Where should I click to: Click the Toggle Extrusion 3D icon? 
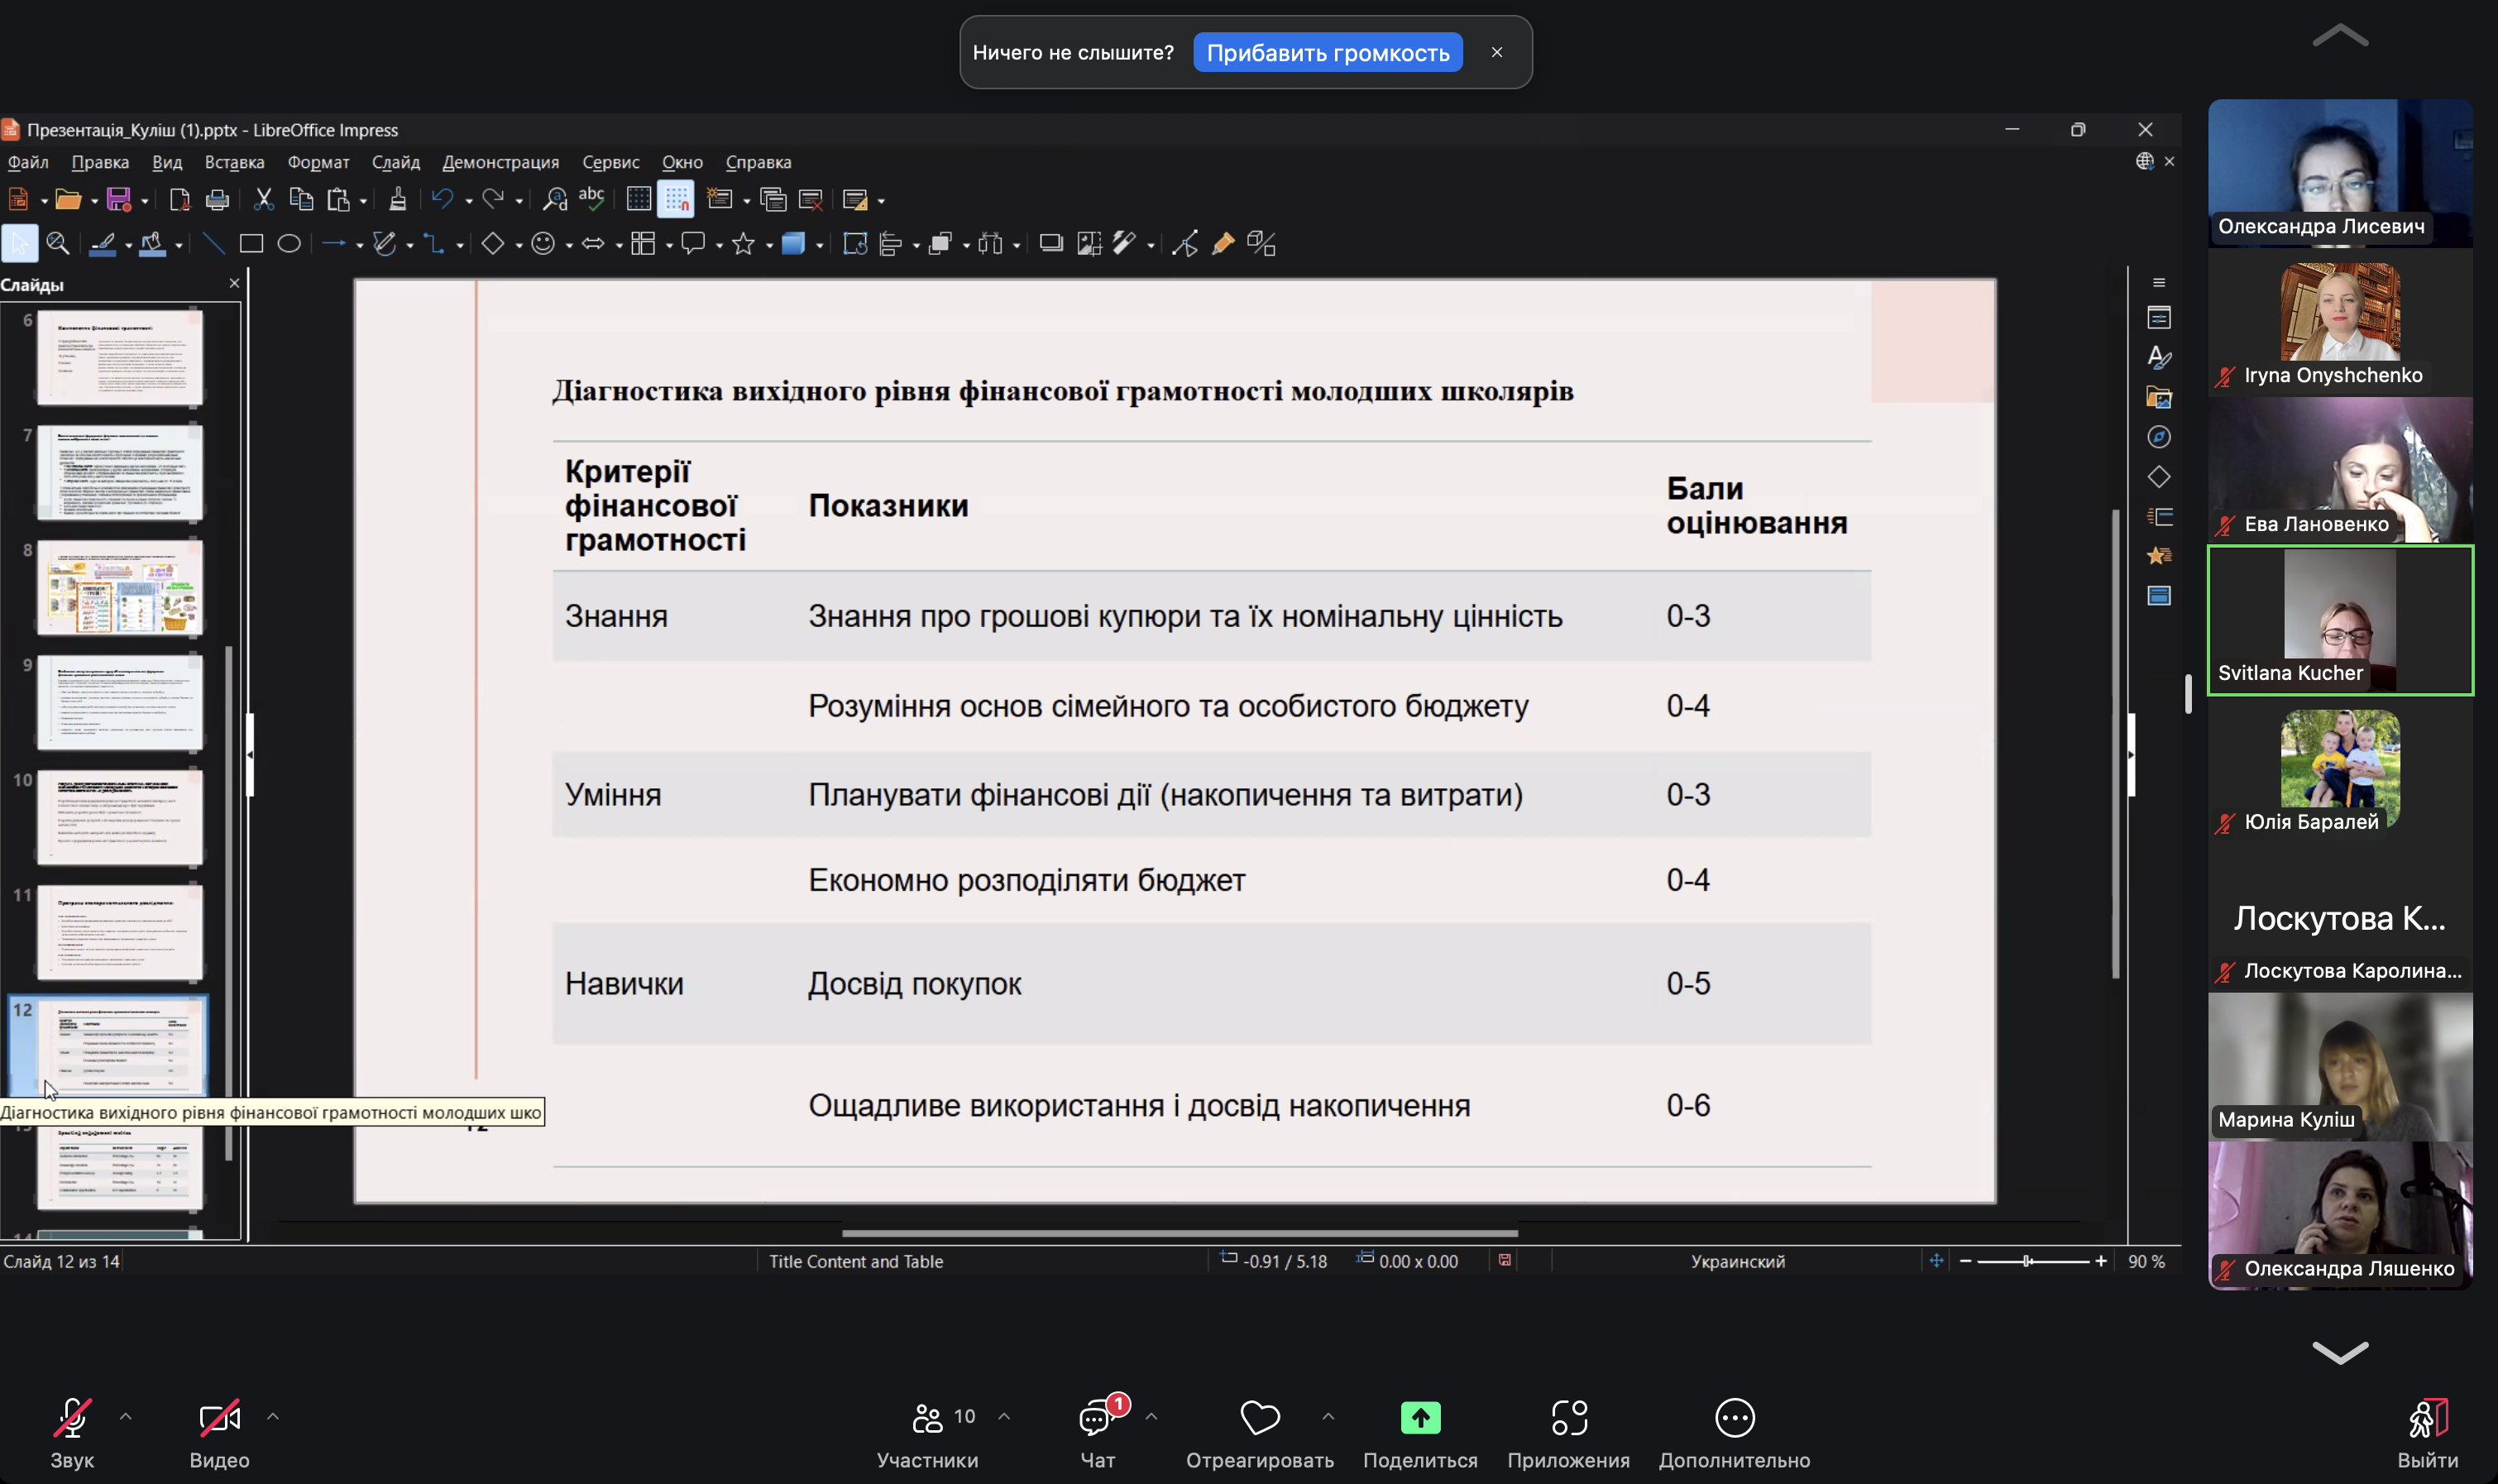[1261, 243]
